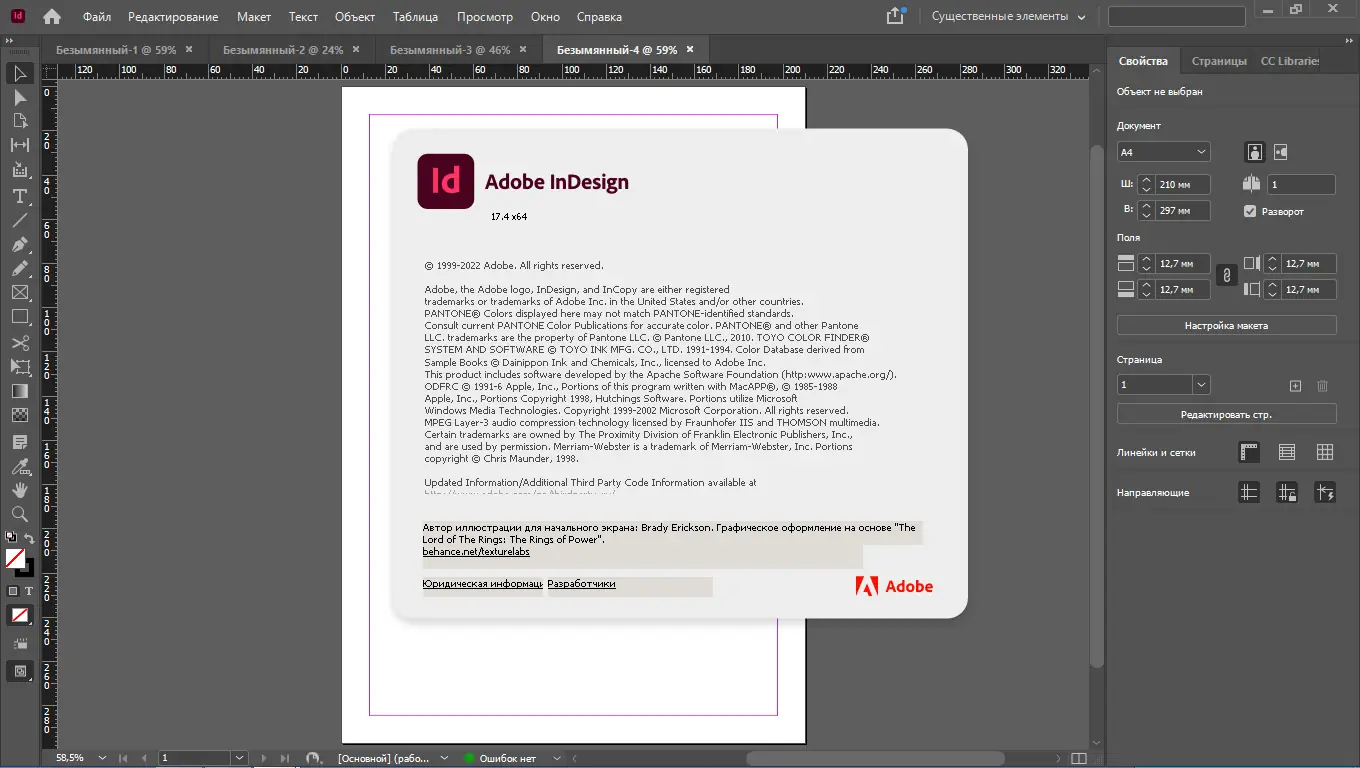Toggle baseline grid display
This screenshot has height=768, width=1360.
coord(1287,452)
